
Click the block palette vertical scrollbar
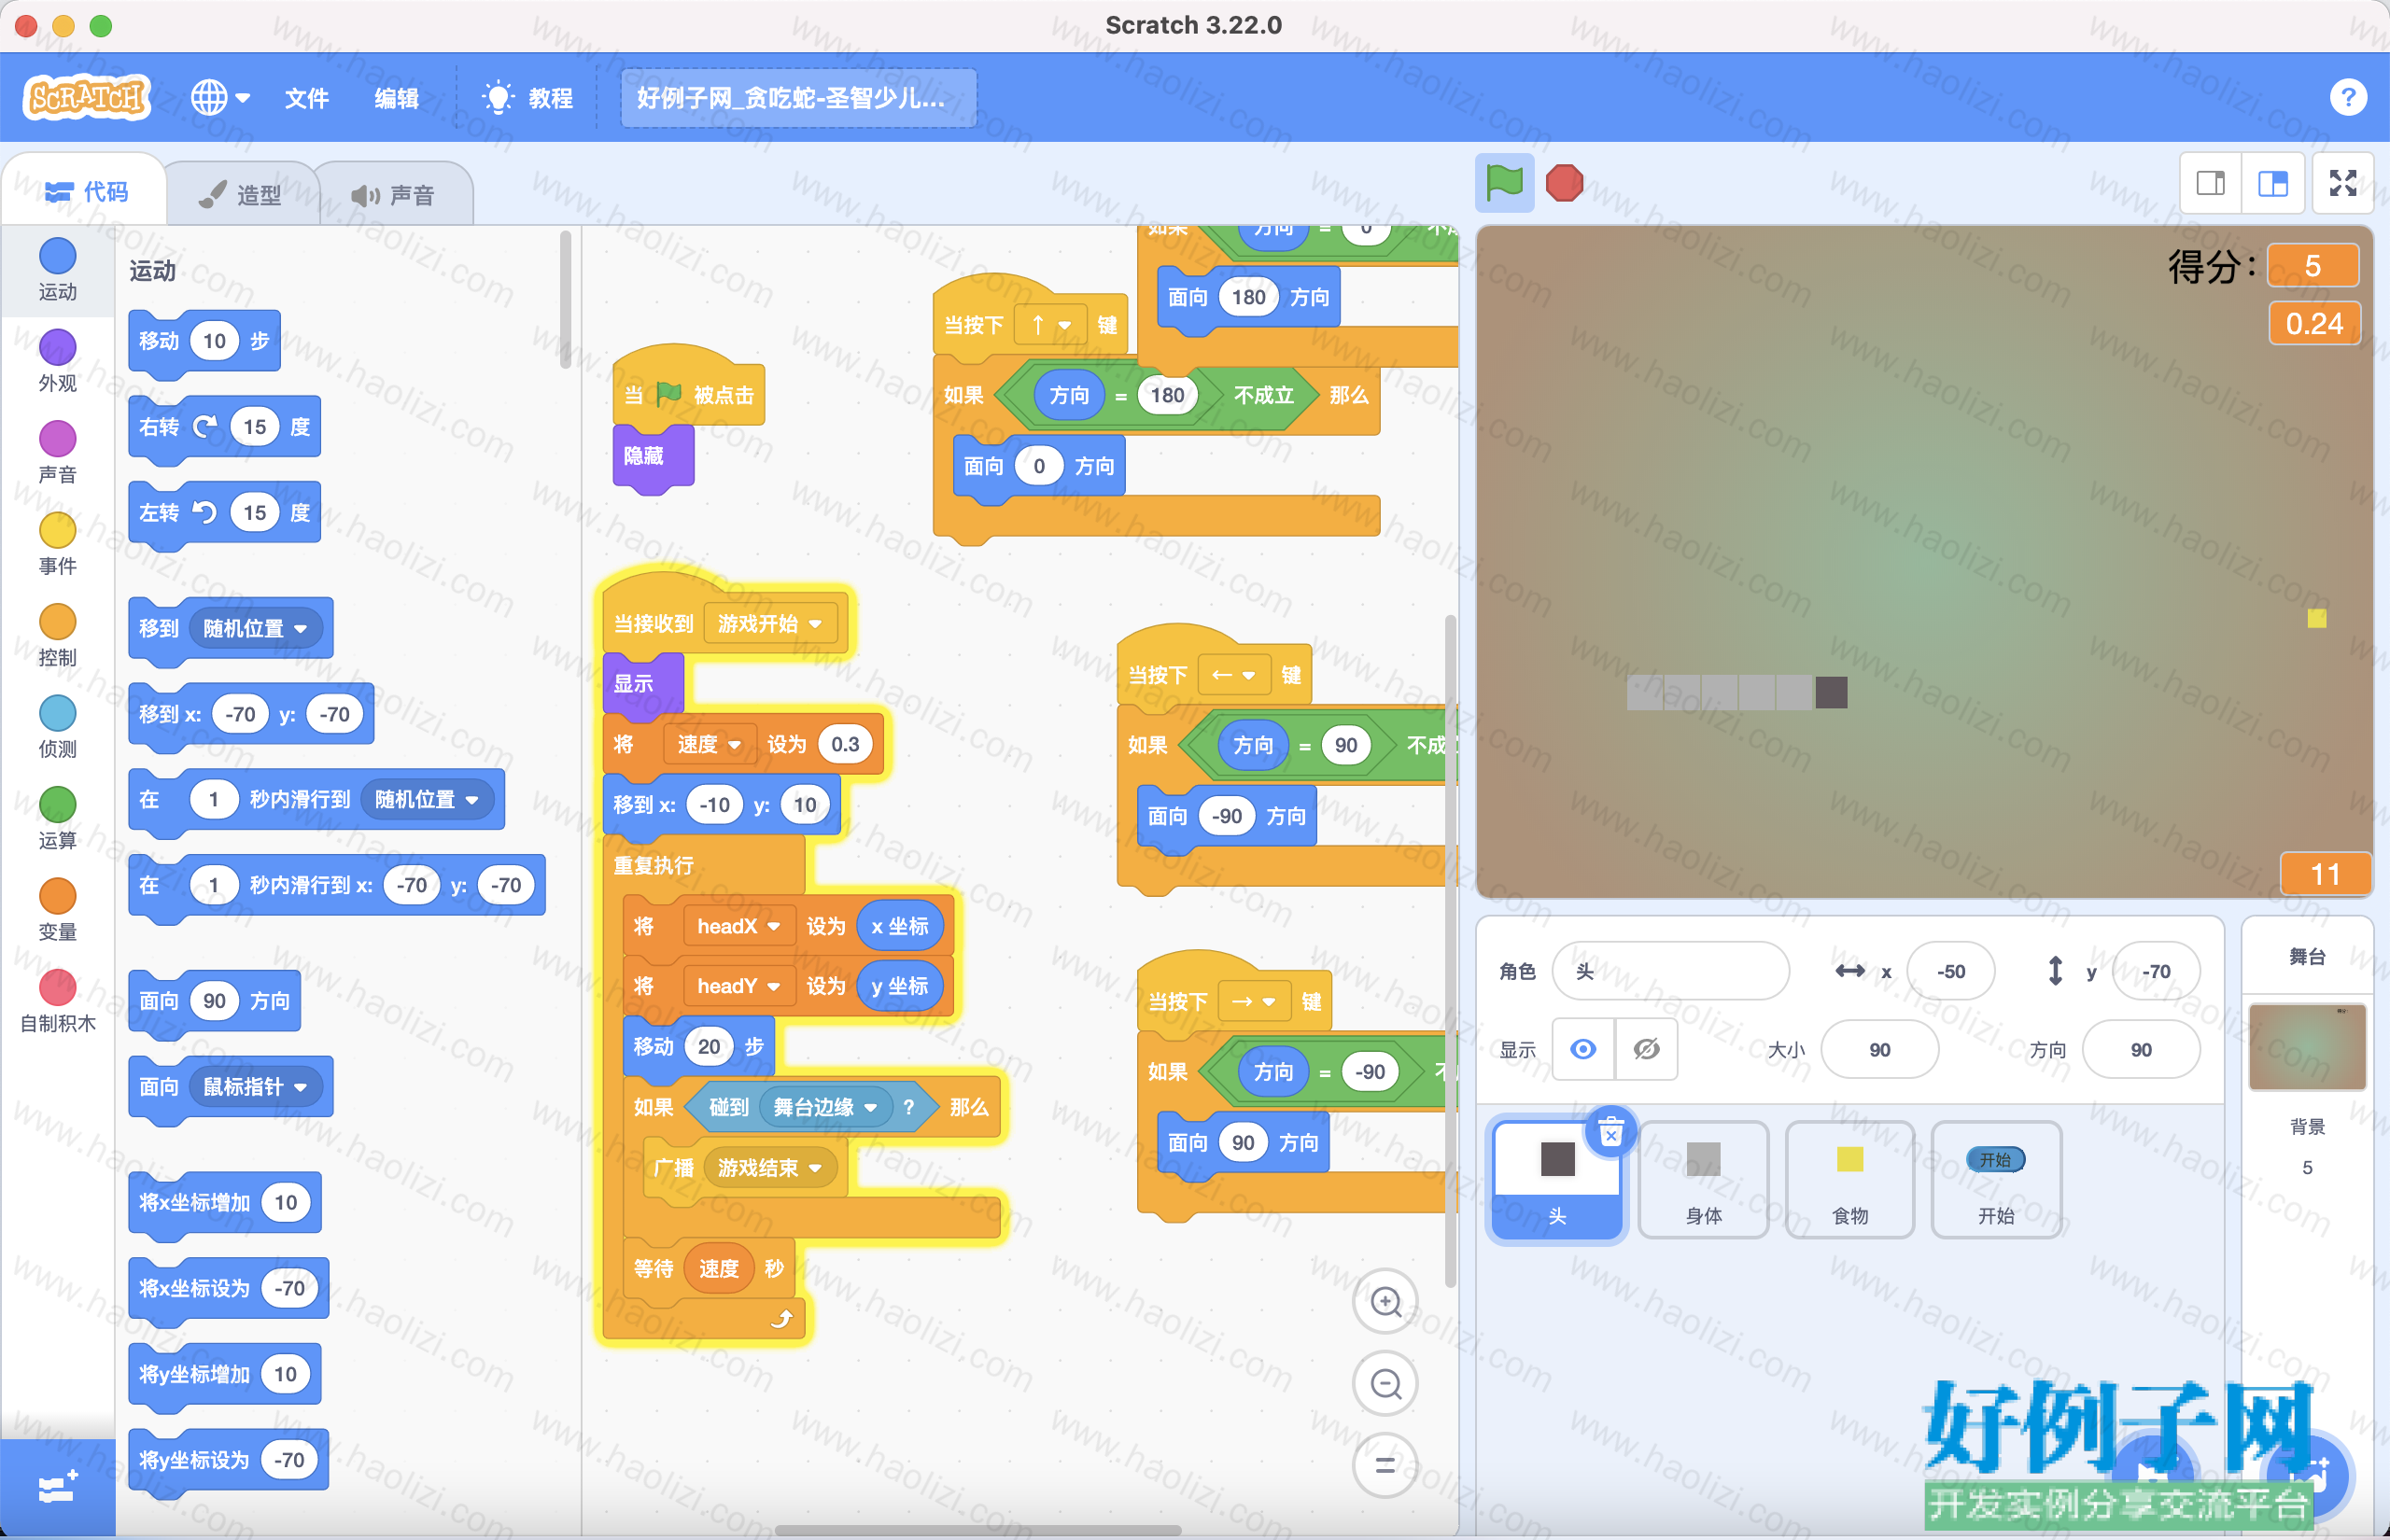click(565, 300)
